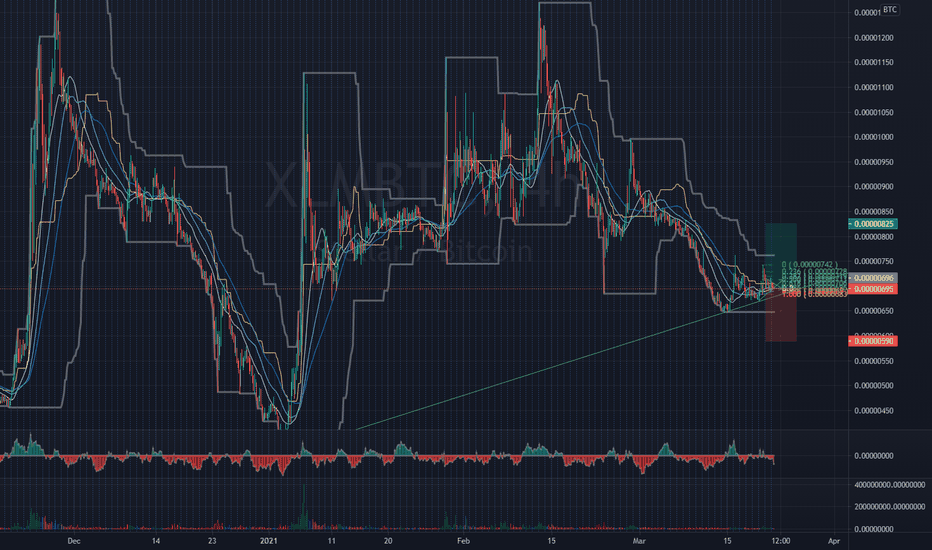Click the 11 date label on time axis
The image size is (932, 550).
332,541
